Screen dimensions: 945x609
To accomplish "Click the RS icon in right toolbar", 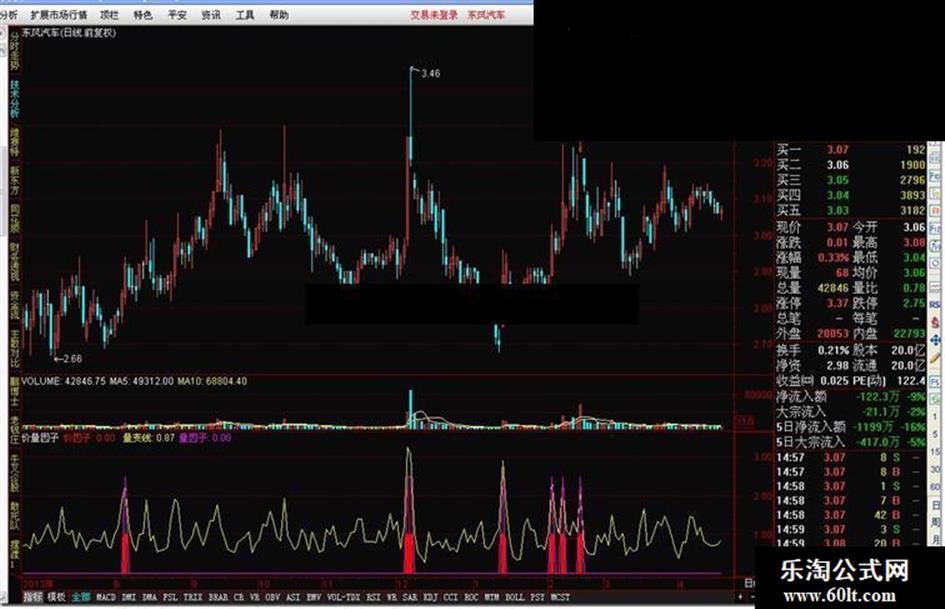I will 935,304.
